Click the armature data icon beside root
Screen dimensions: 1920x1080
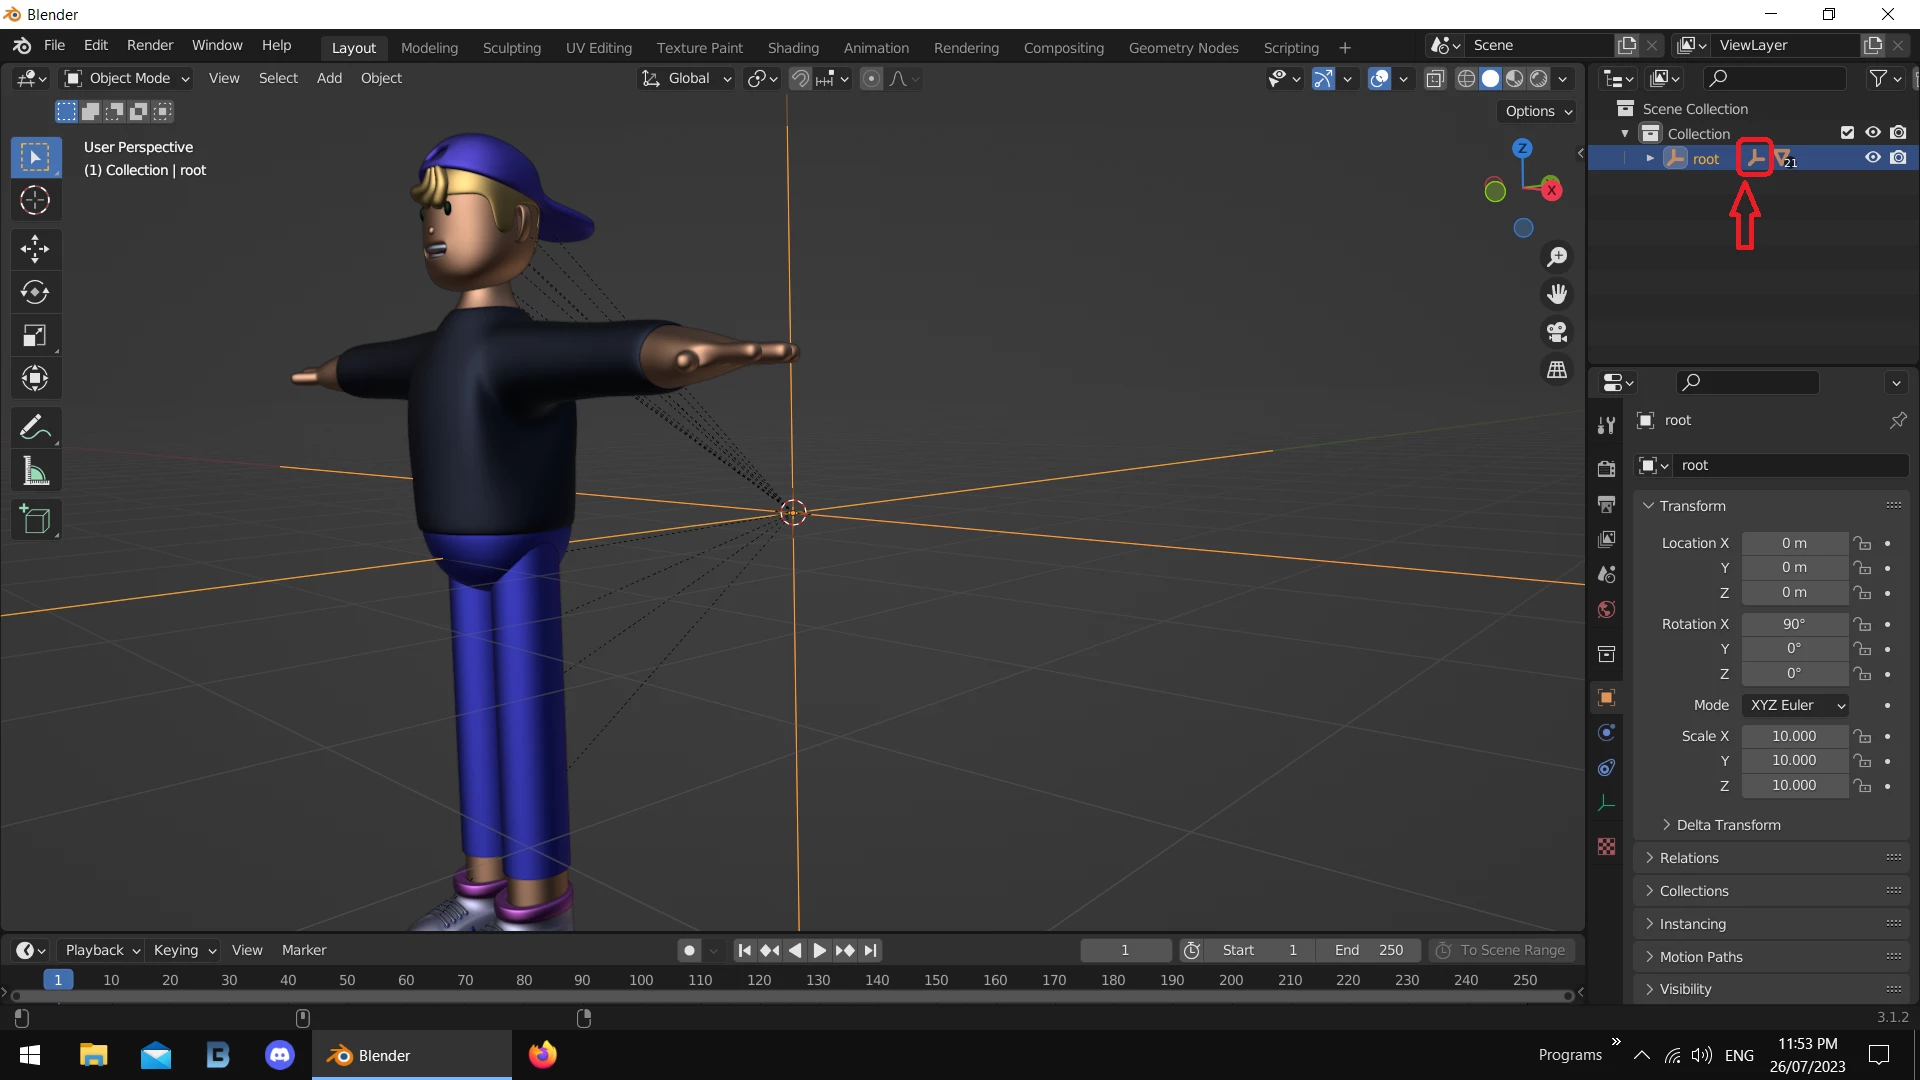[x=1755, y=158]
